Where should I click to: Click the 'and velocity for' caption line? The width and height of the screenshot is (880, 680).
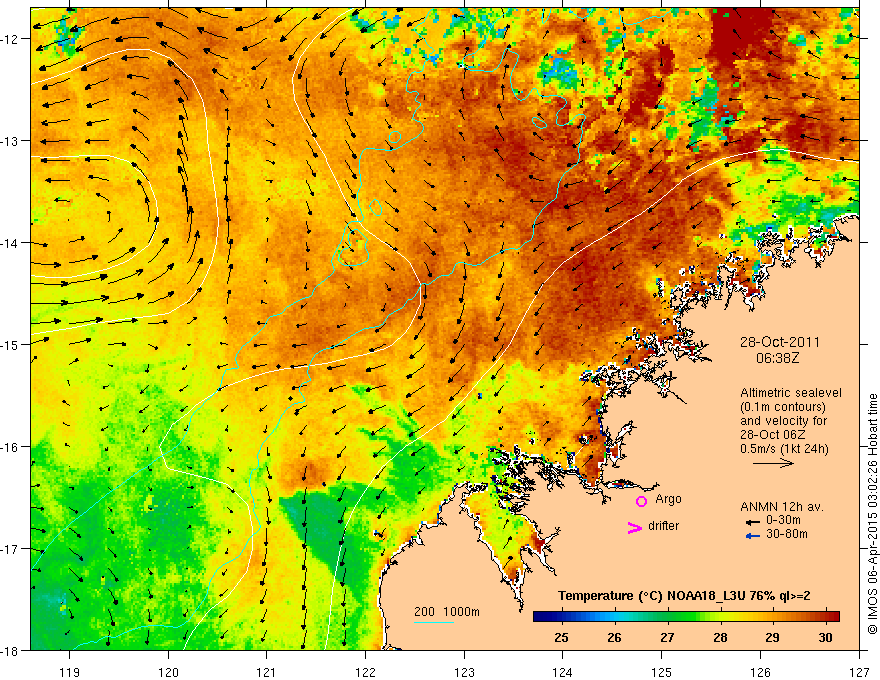[x=783, y=421]
